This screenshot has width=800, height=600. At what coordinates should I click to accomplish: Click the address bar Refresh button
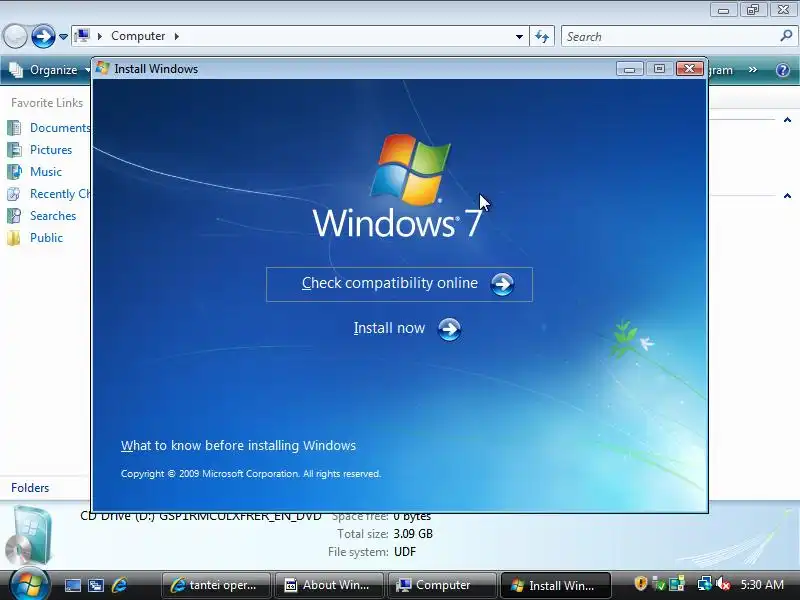click(x=542, y=36)
